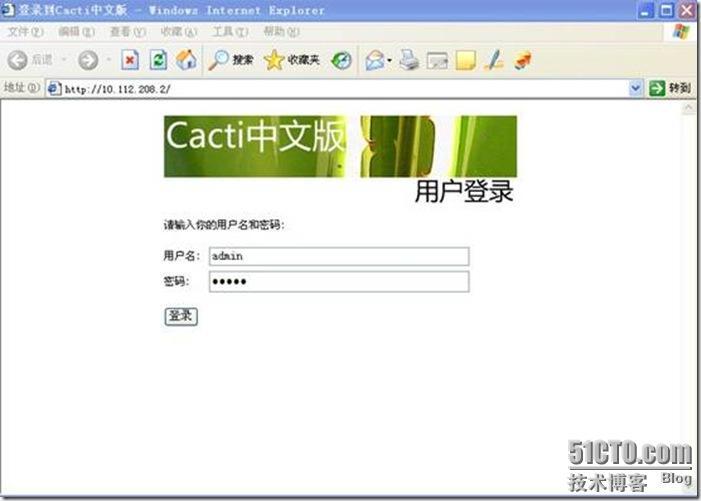Image resolution: width=701 pixels, height=501 pixels.
Task: Close the Internet Explorer window
Action: (687, 10)
